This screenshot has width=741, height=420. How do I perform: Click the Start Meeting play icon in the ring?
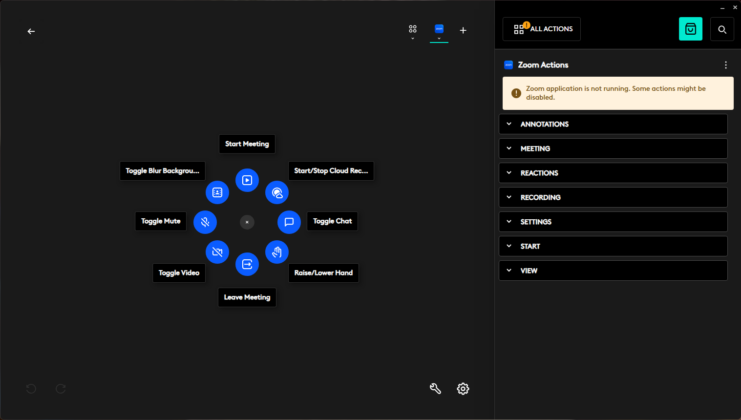[247, 180]
